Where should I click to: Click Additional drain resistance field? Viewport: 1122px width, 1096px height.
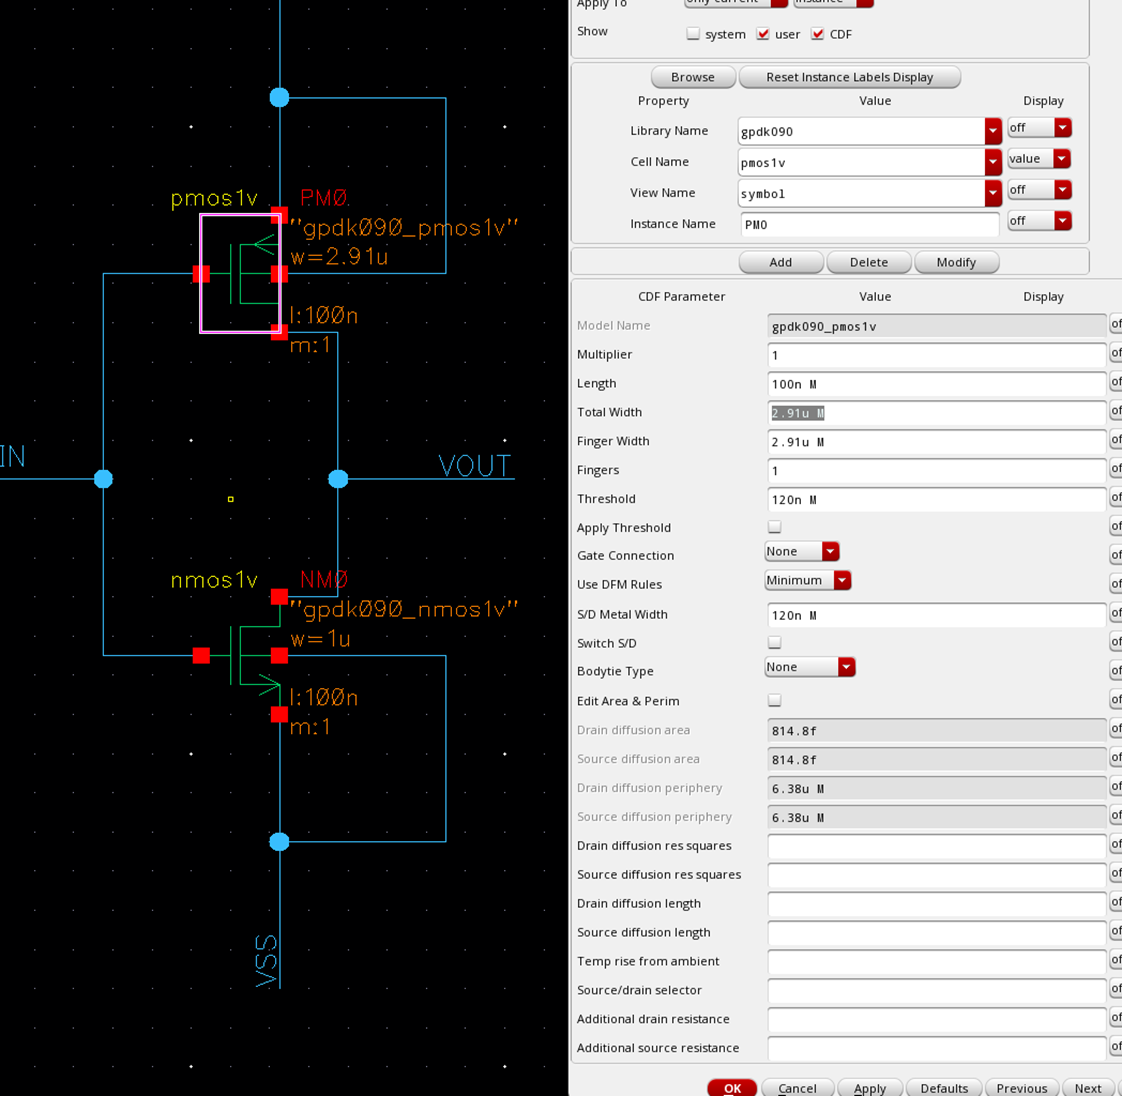(x=936, y=1019)
